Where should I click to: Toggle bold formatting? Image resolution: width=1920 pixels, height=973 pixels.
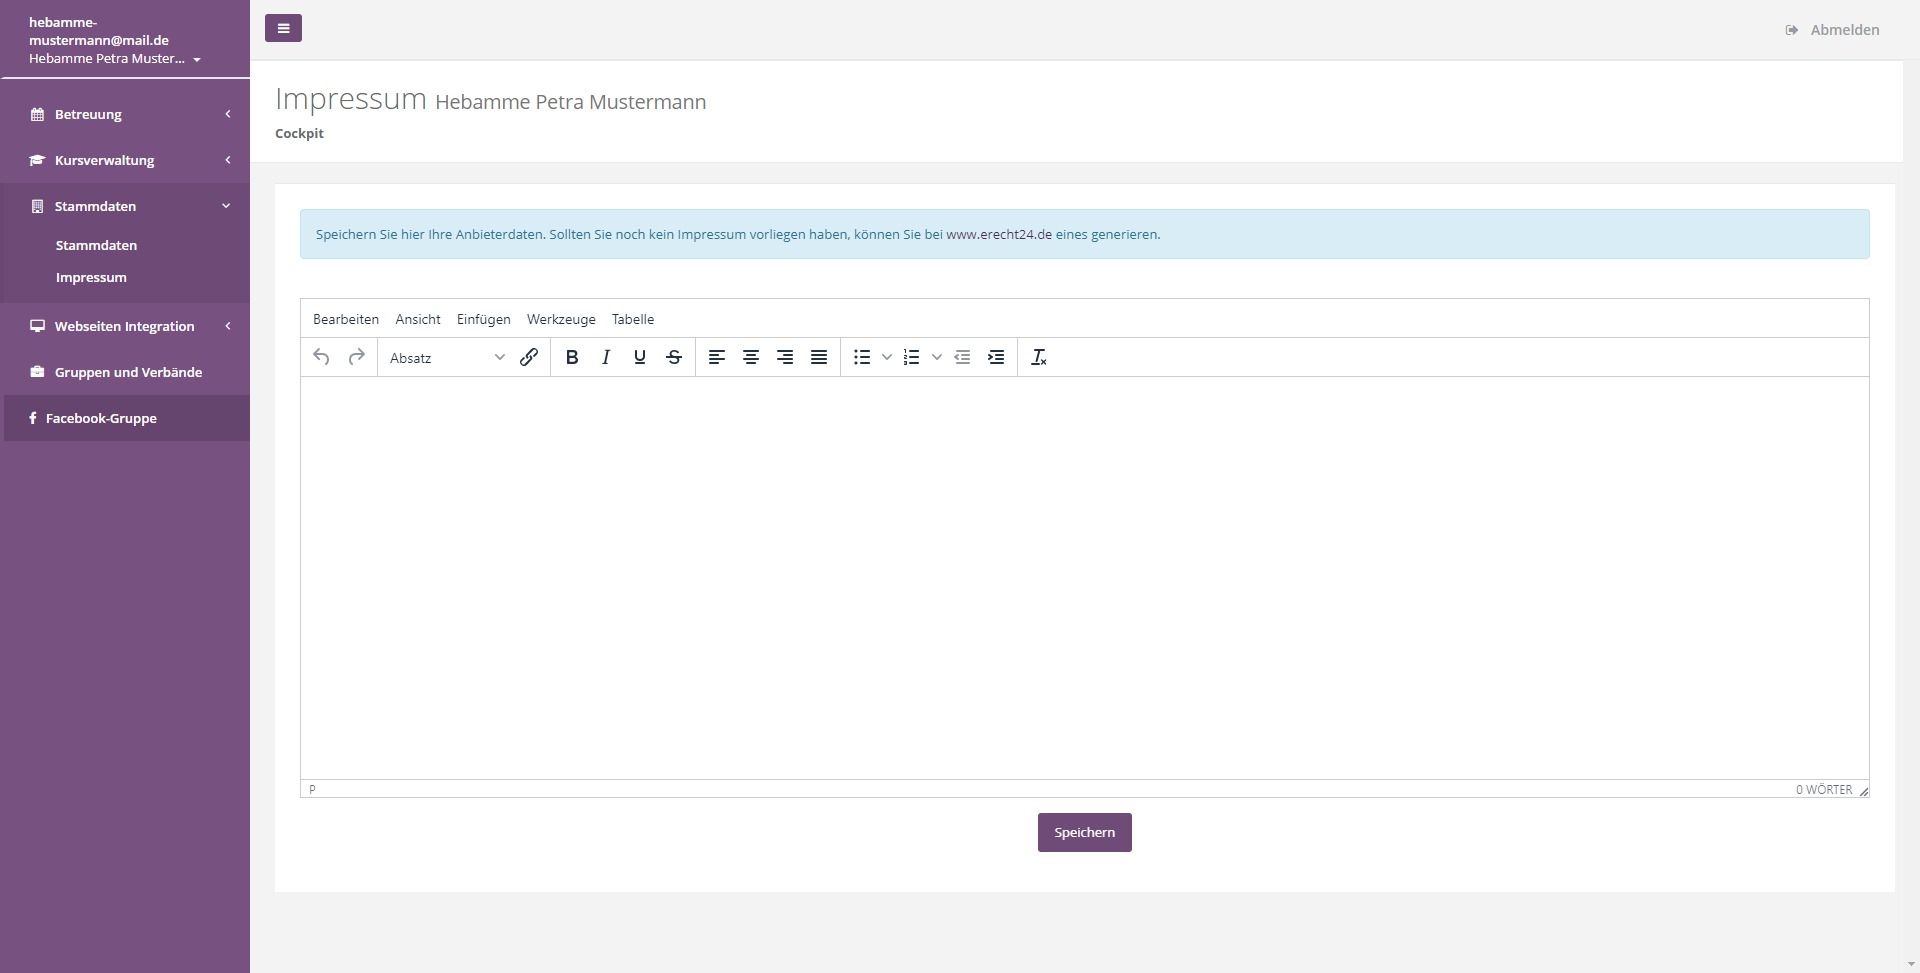pos(572,357)
